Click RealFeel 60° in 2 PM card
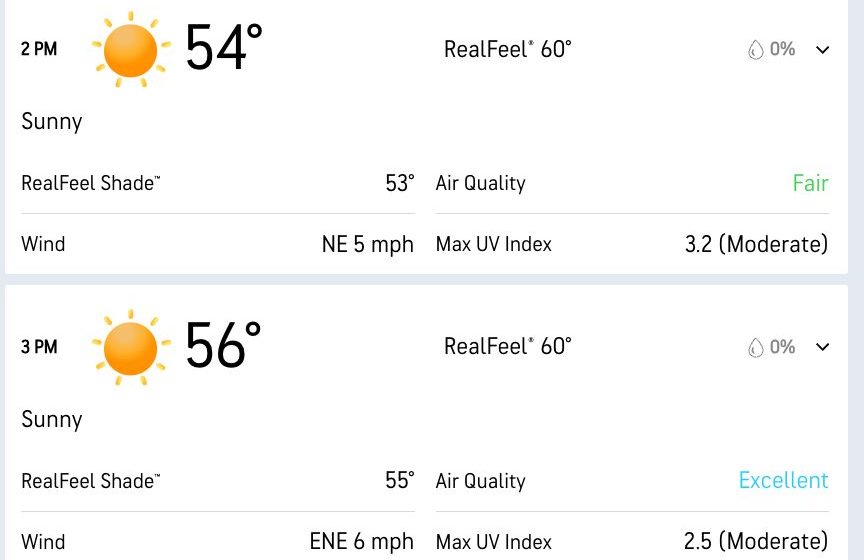 [x=507, y=49]
